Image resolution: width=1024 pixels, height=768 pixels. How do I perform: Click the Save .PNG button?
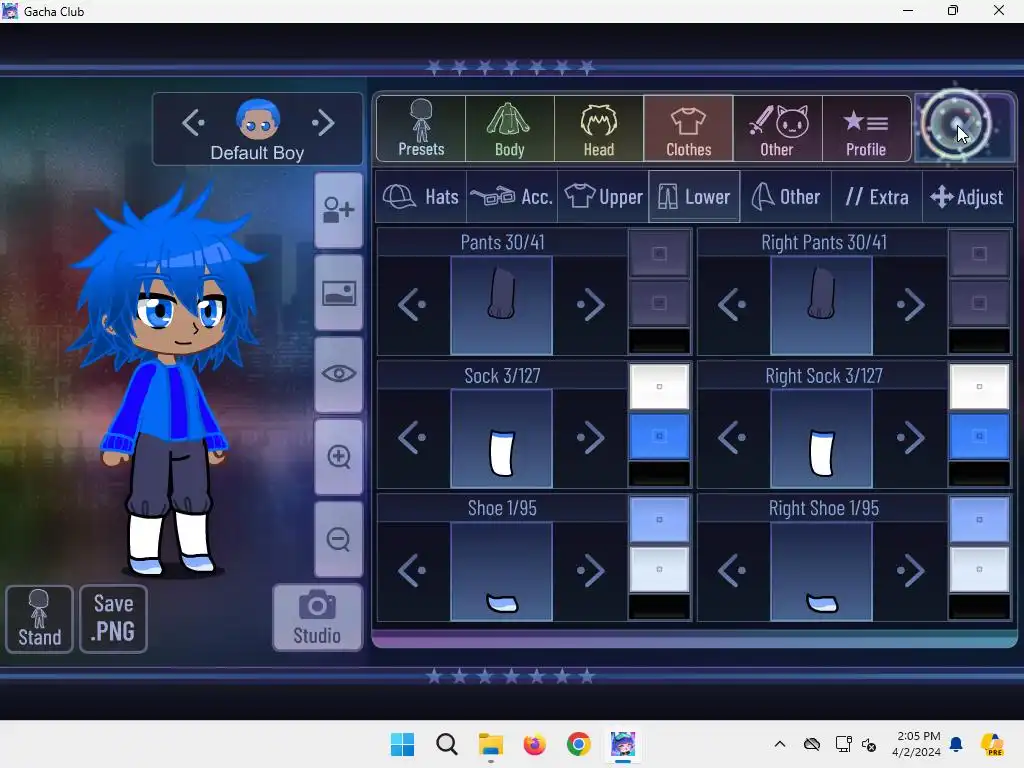pos(114,619)
